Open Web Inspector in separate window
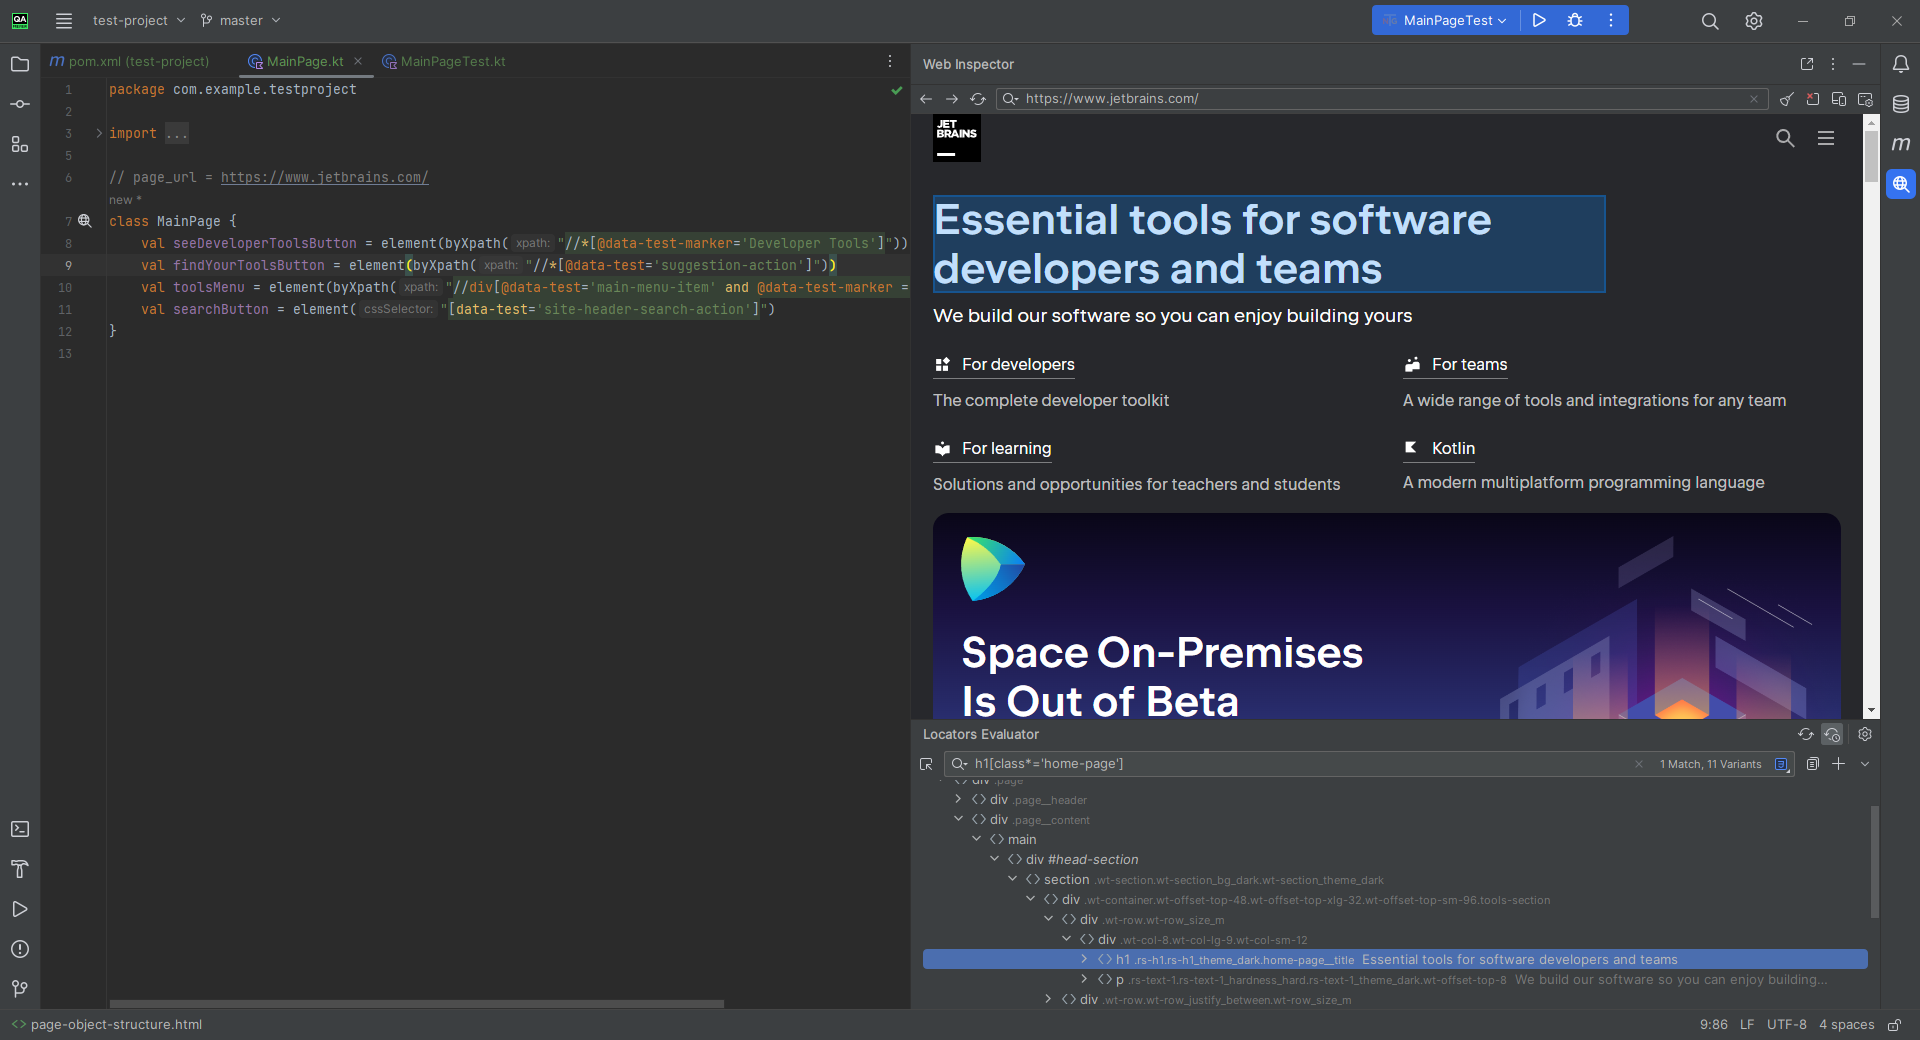 pos(1807,64)
